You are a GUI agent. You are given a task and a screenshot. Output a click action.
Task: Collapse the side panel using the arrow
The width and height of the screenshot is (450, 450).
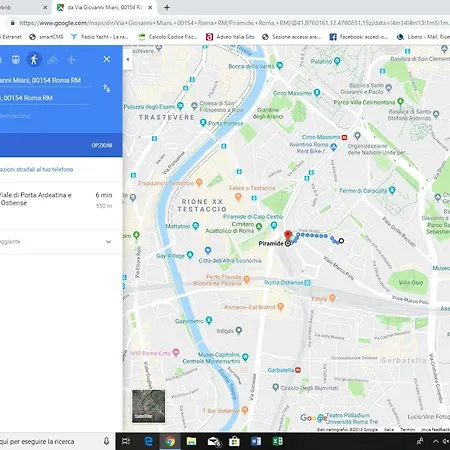click(x=128, y=59)
